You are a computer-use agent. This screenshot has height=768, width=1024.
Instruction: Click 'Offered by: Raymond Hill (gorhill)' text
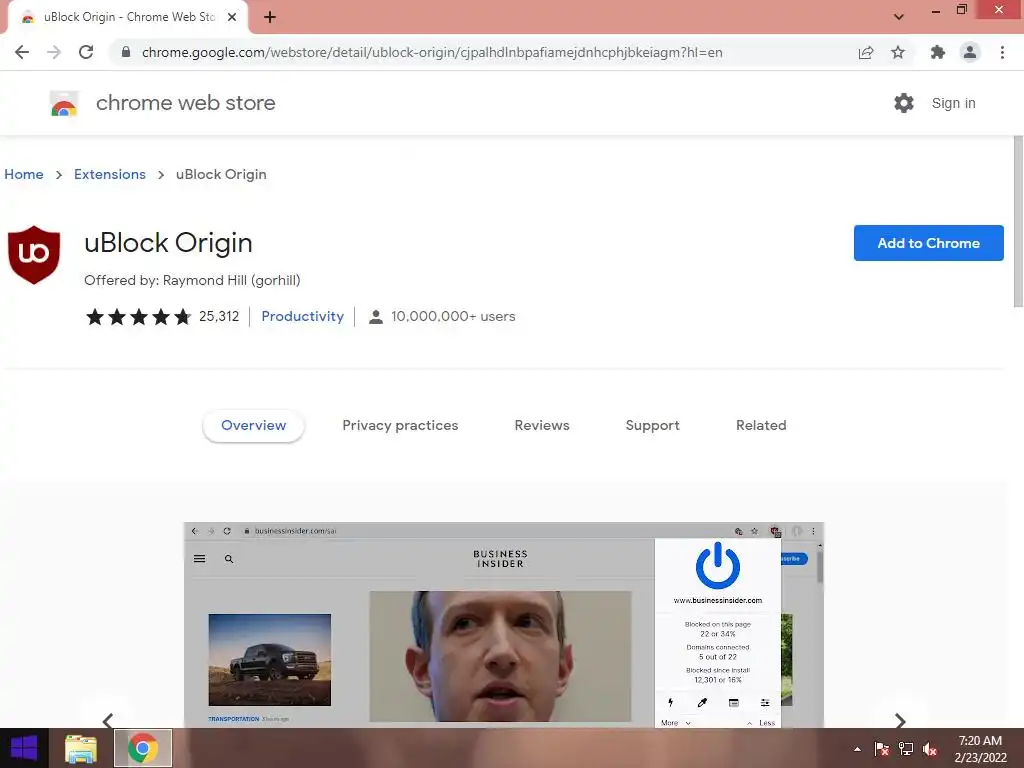point(192,280)
